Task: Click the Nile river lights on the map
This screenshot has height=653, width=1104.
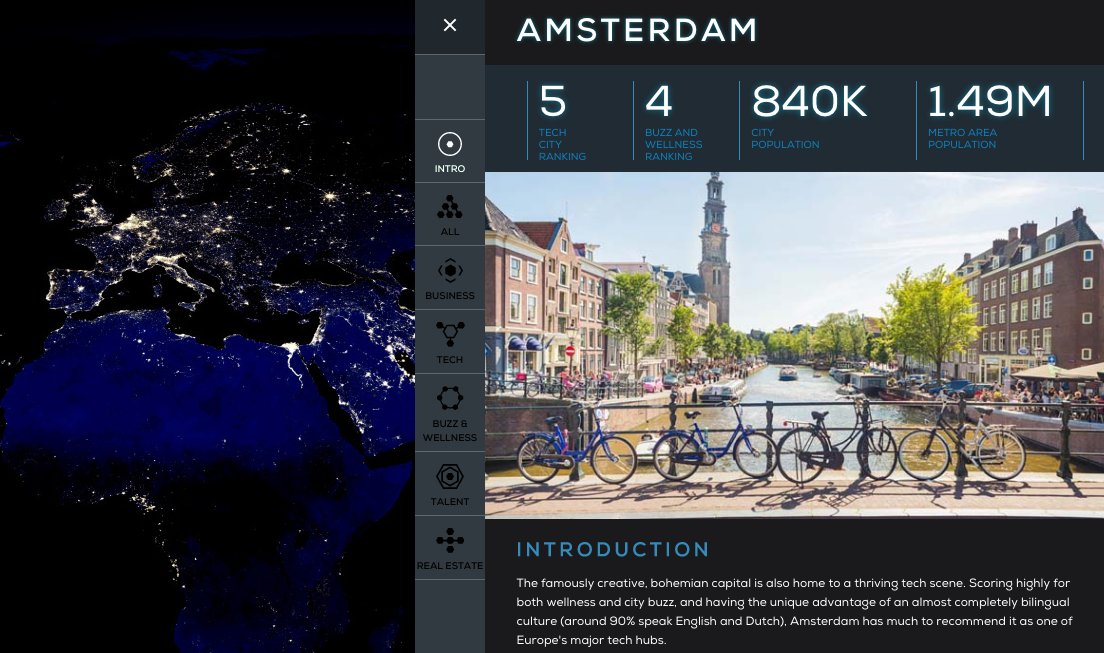Action: click(289, 360)
